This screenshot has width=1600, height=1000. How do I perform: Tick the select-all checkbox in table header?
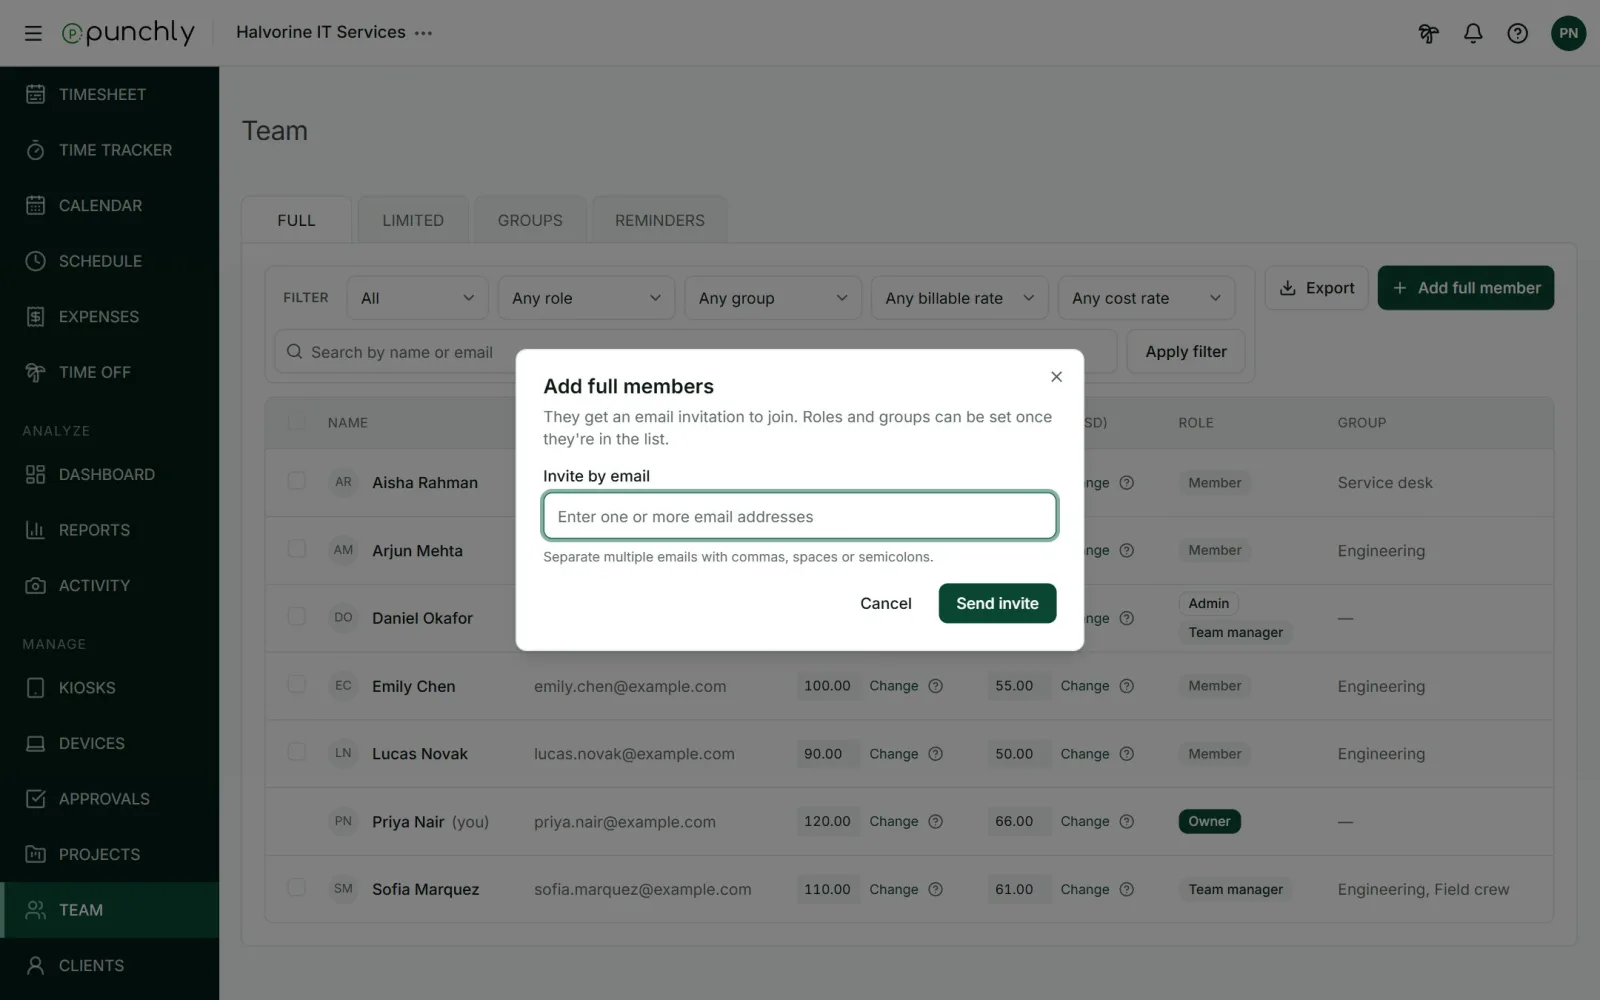coord(297,422)
